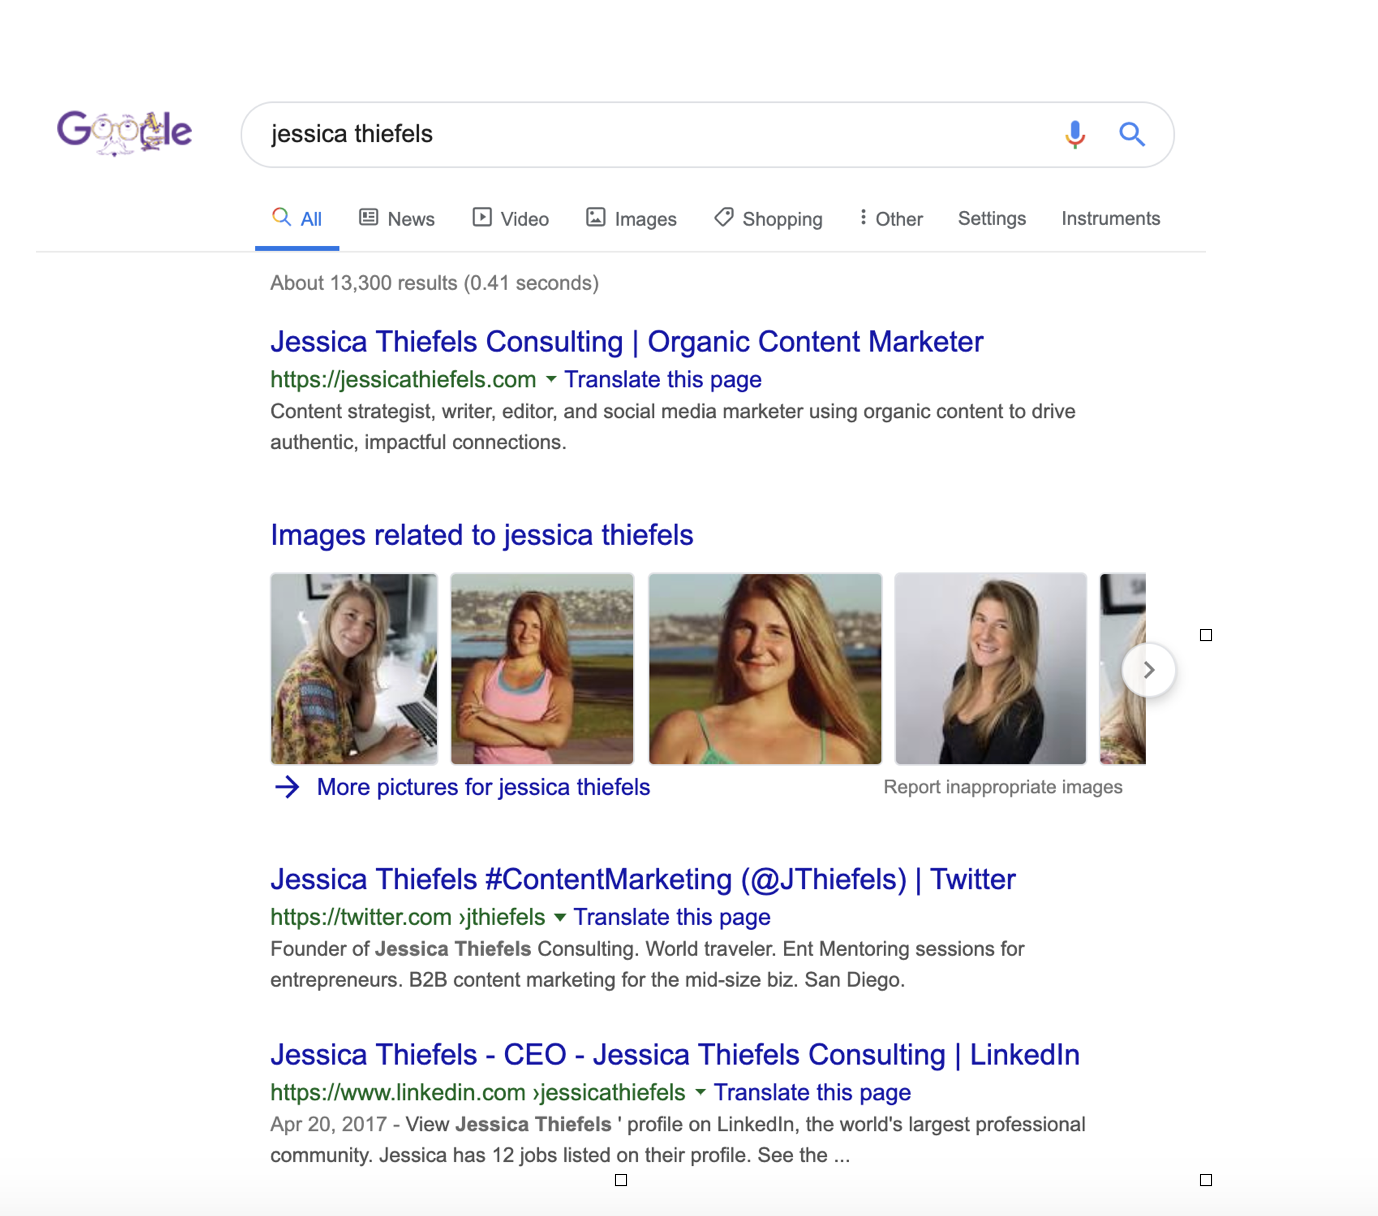The height and width of the screenshot is (1216, 1378).
Task: Open close-up outdoor portrait thumbnail
Action: (765, 669)
